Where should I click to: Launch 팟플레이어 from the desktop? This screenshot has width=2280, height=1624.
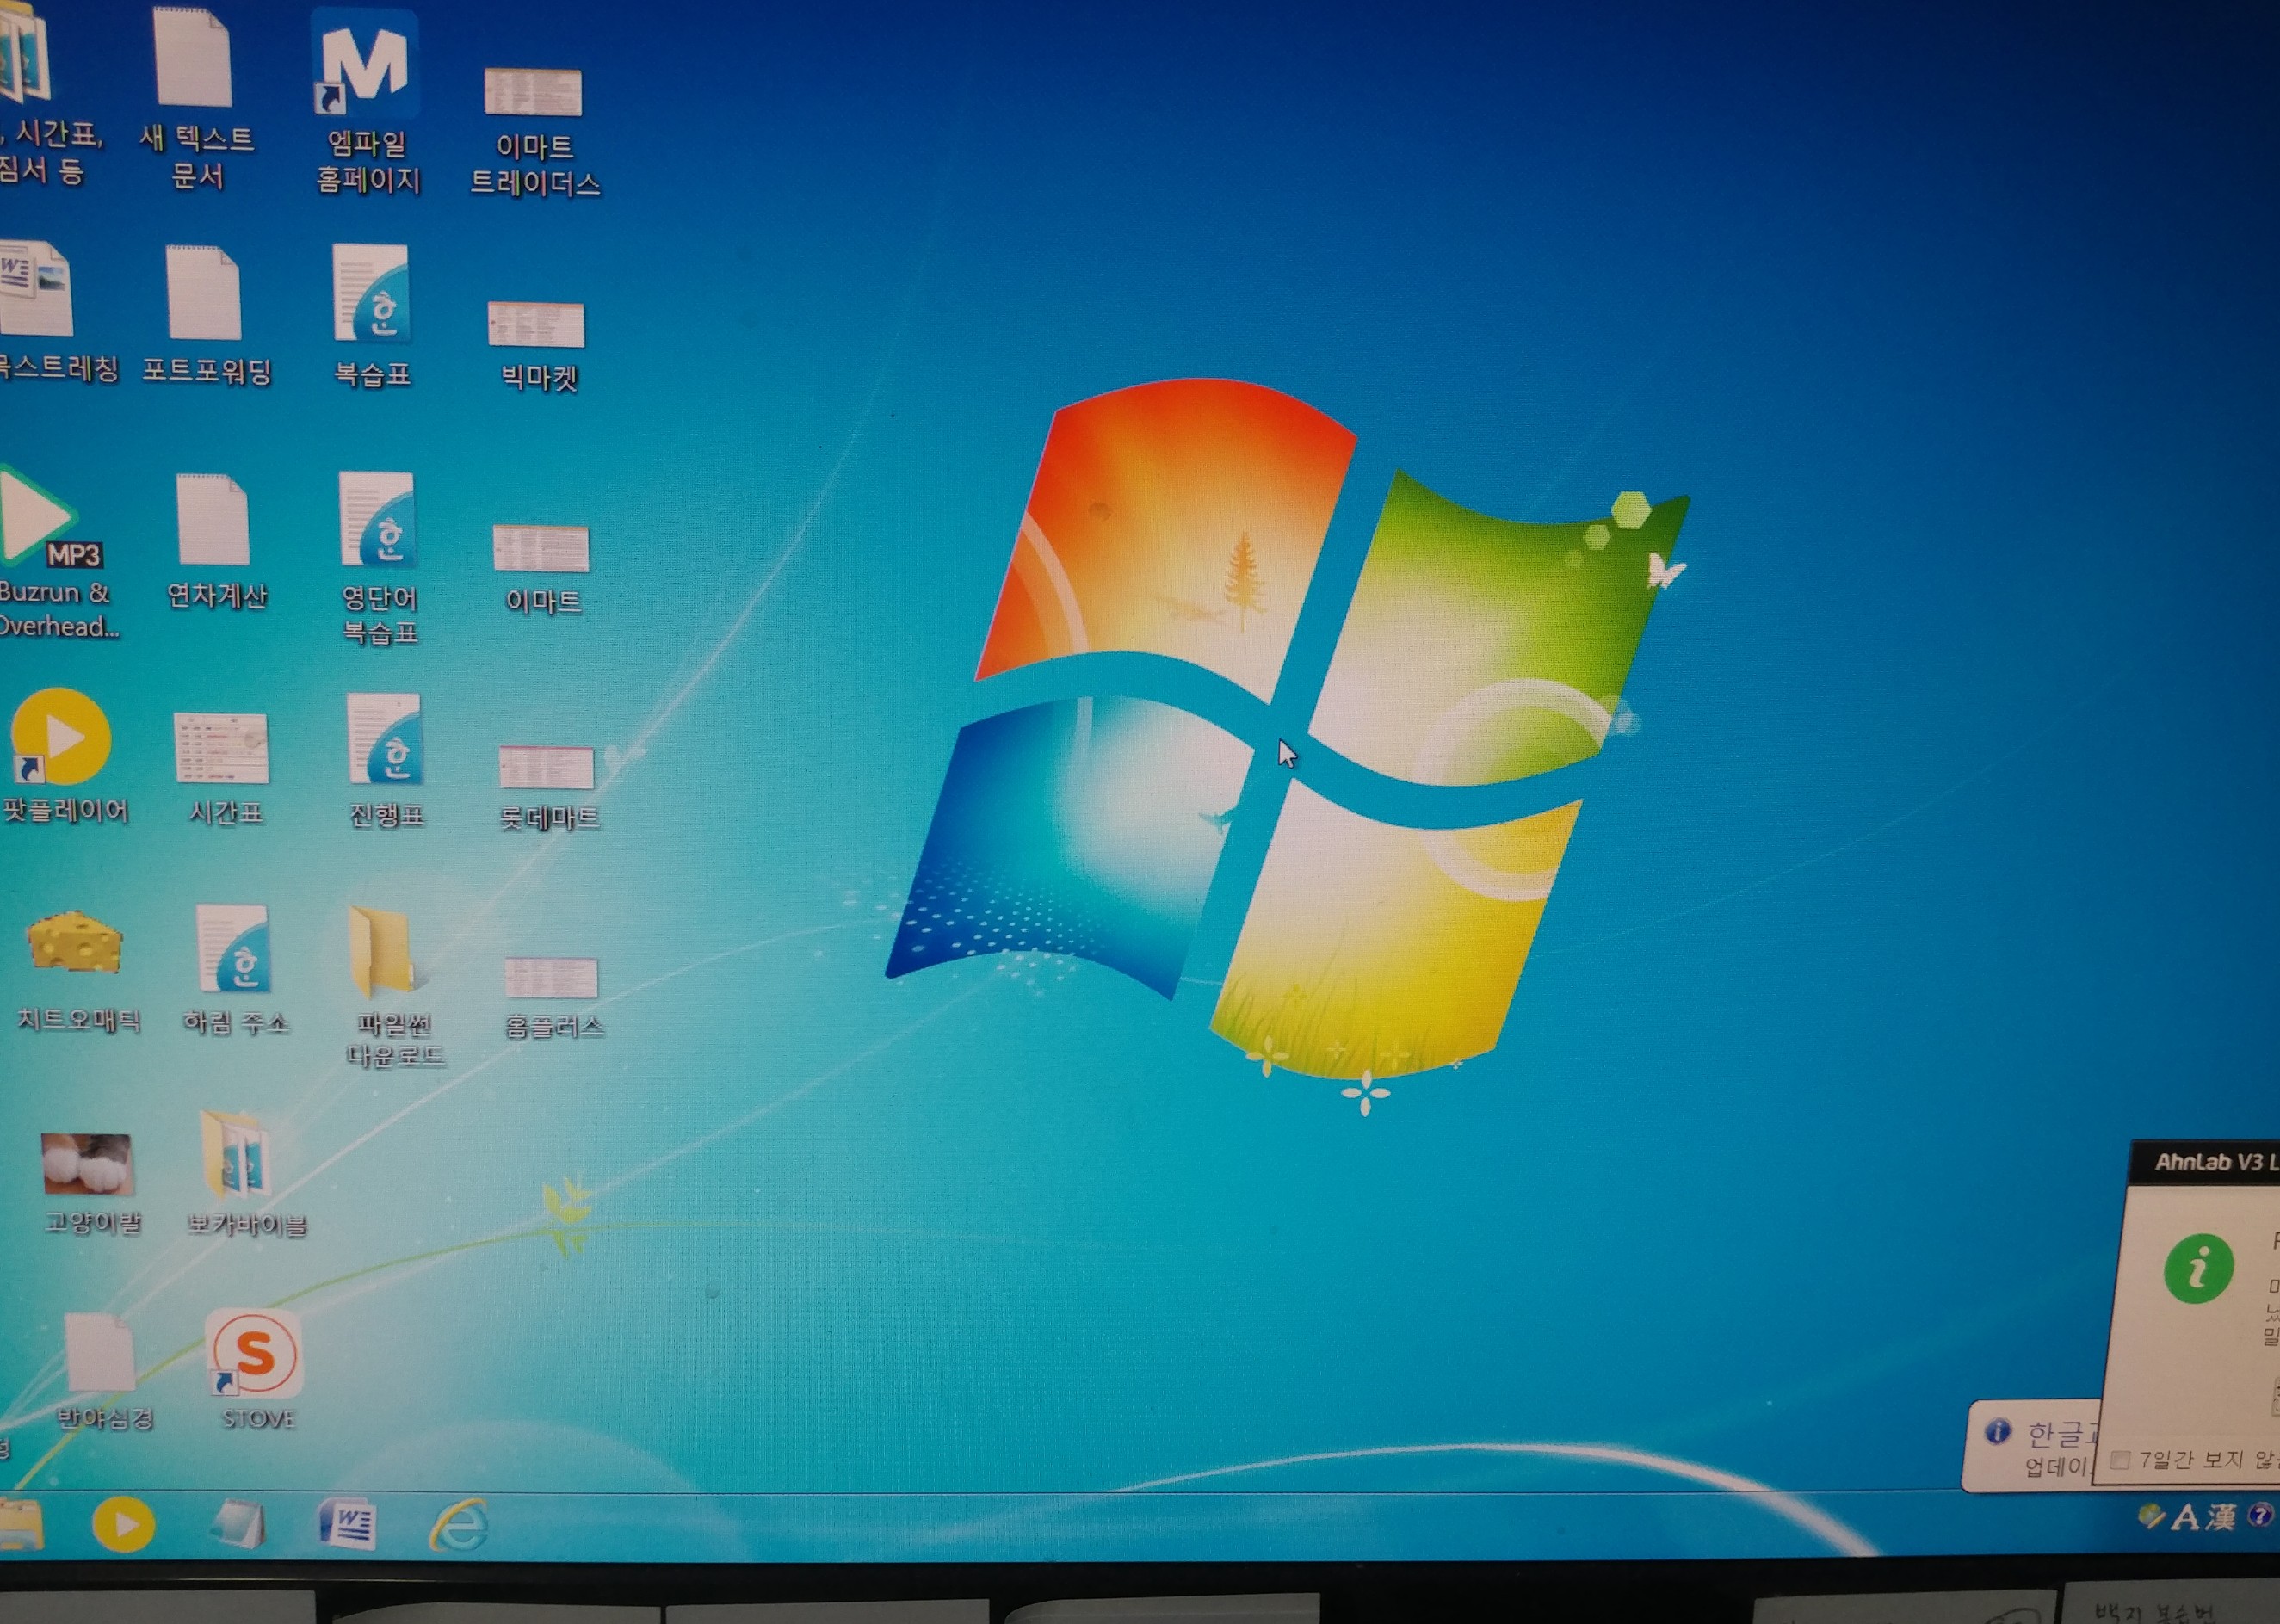pyautogui.click(x=62, y=737)
